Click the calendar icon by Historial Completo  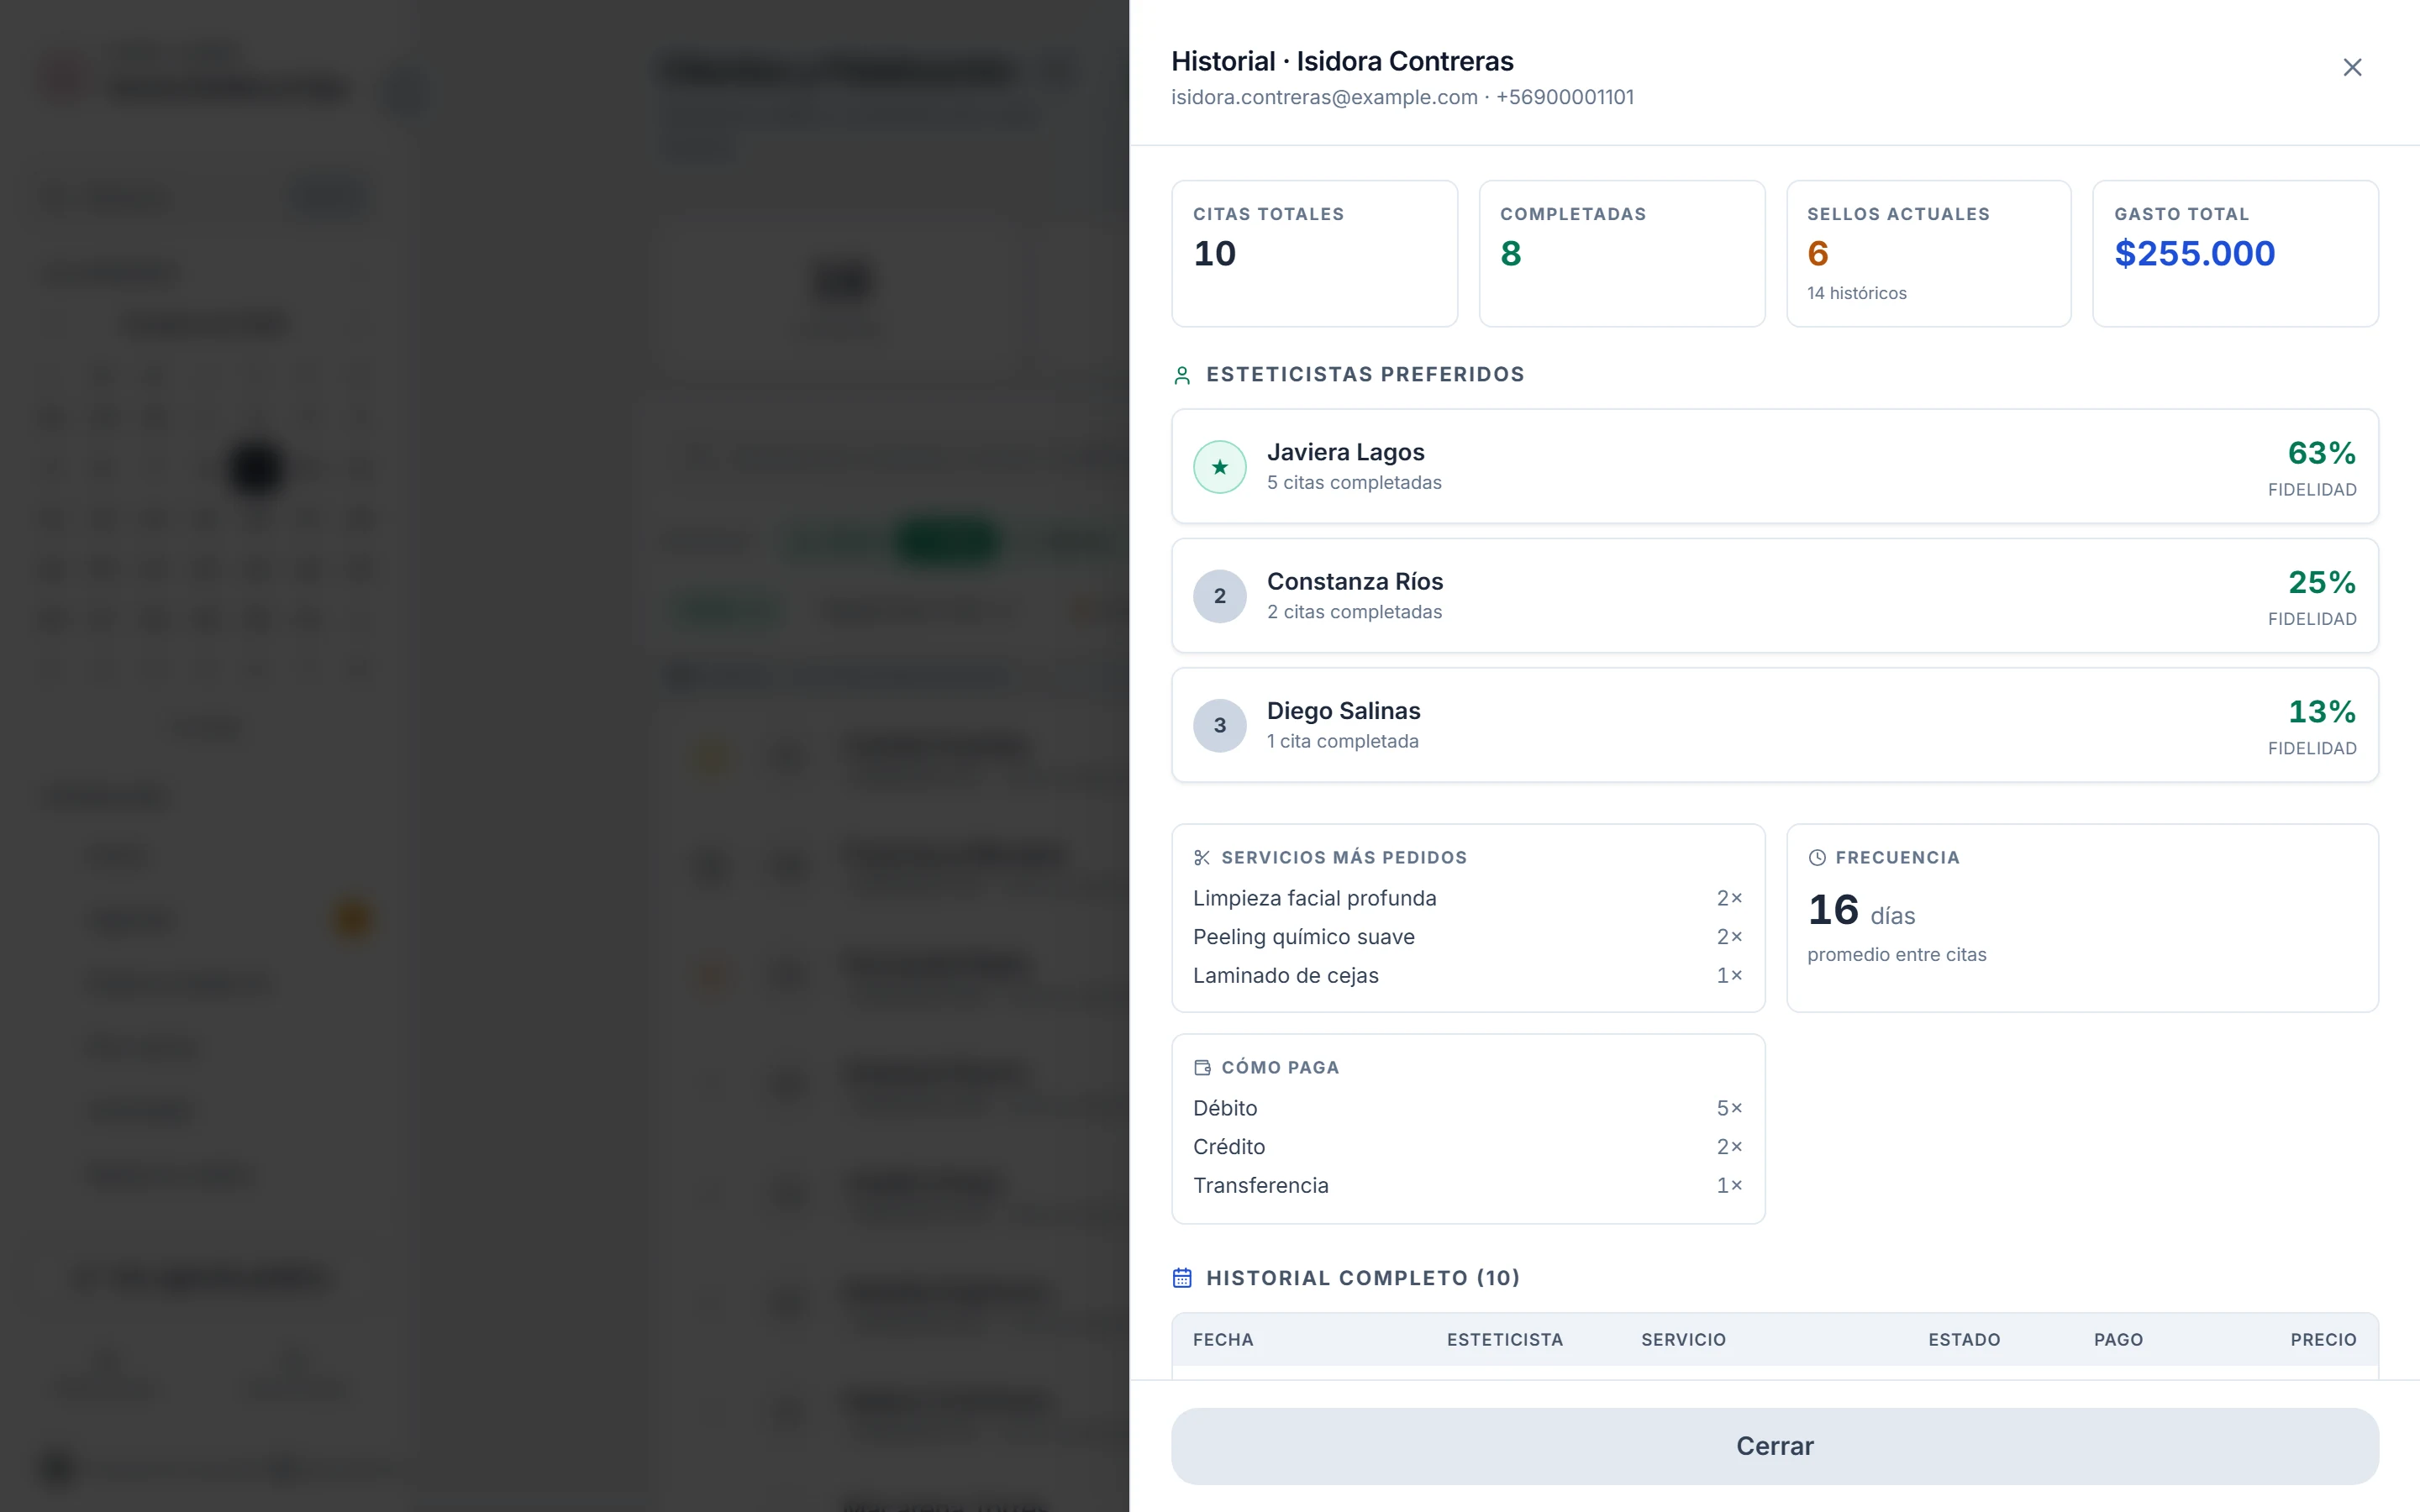coord(1182,1278)
